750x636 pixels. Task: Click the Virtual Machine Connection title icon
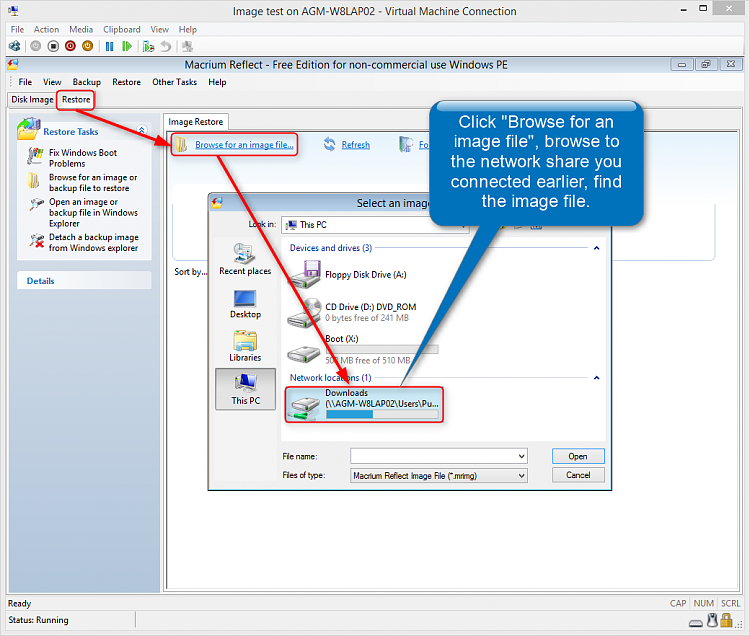[x=13, y=11]
